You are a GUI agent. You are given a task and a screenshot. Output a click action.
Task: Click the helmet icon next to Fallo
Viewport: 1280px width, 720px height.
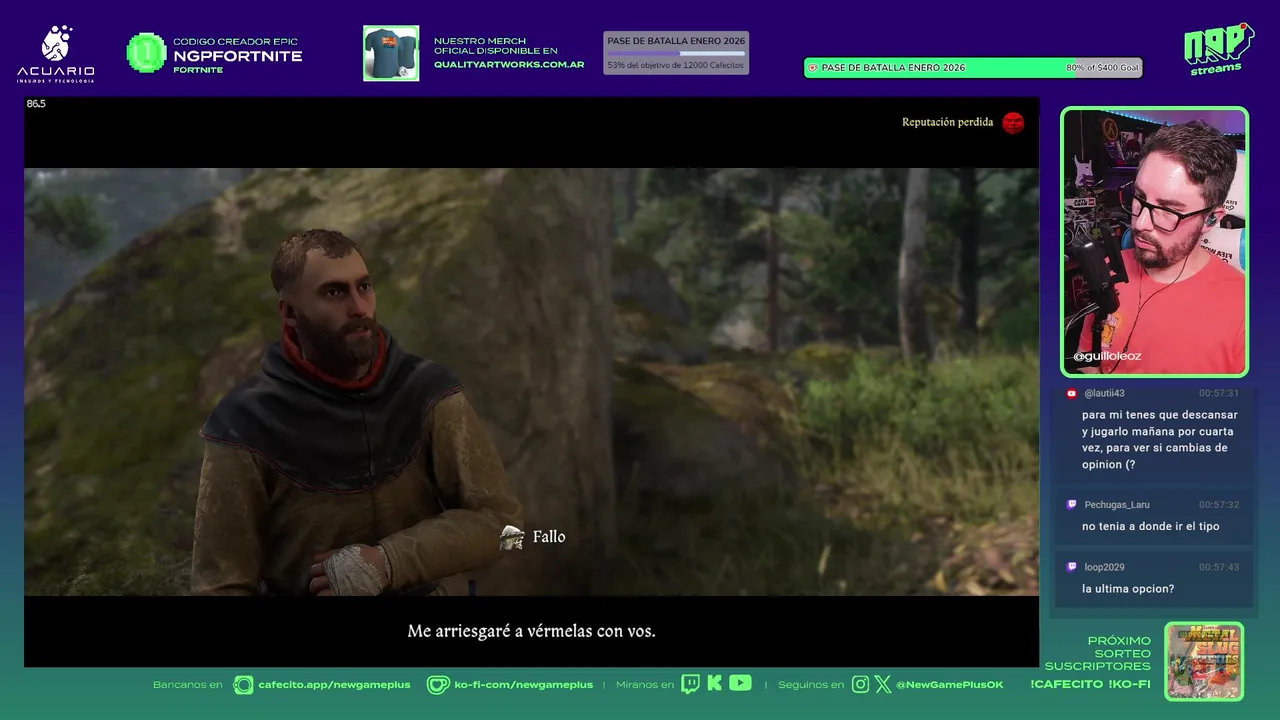coord(512,537)
